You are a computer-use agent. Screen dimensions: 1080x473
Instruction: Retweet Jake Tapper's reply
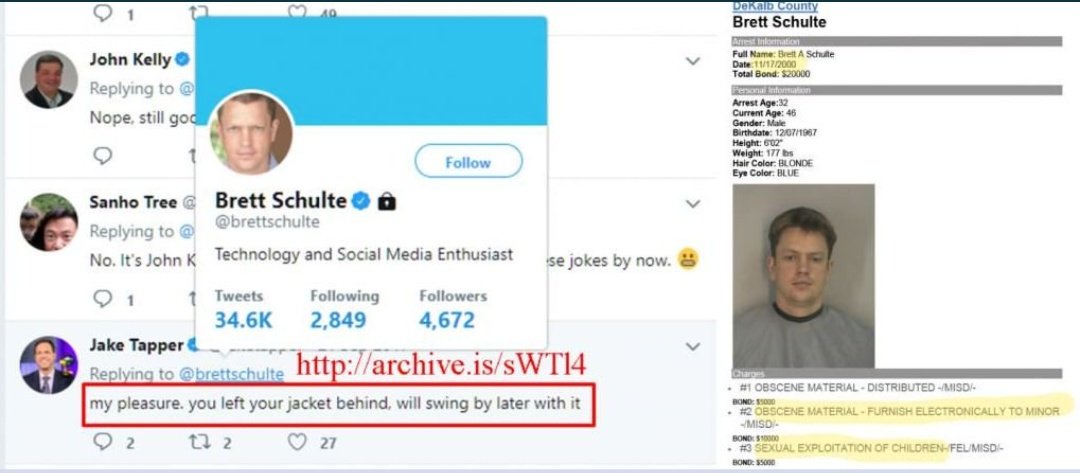click(x=200, y=441)
